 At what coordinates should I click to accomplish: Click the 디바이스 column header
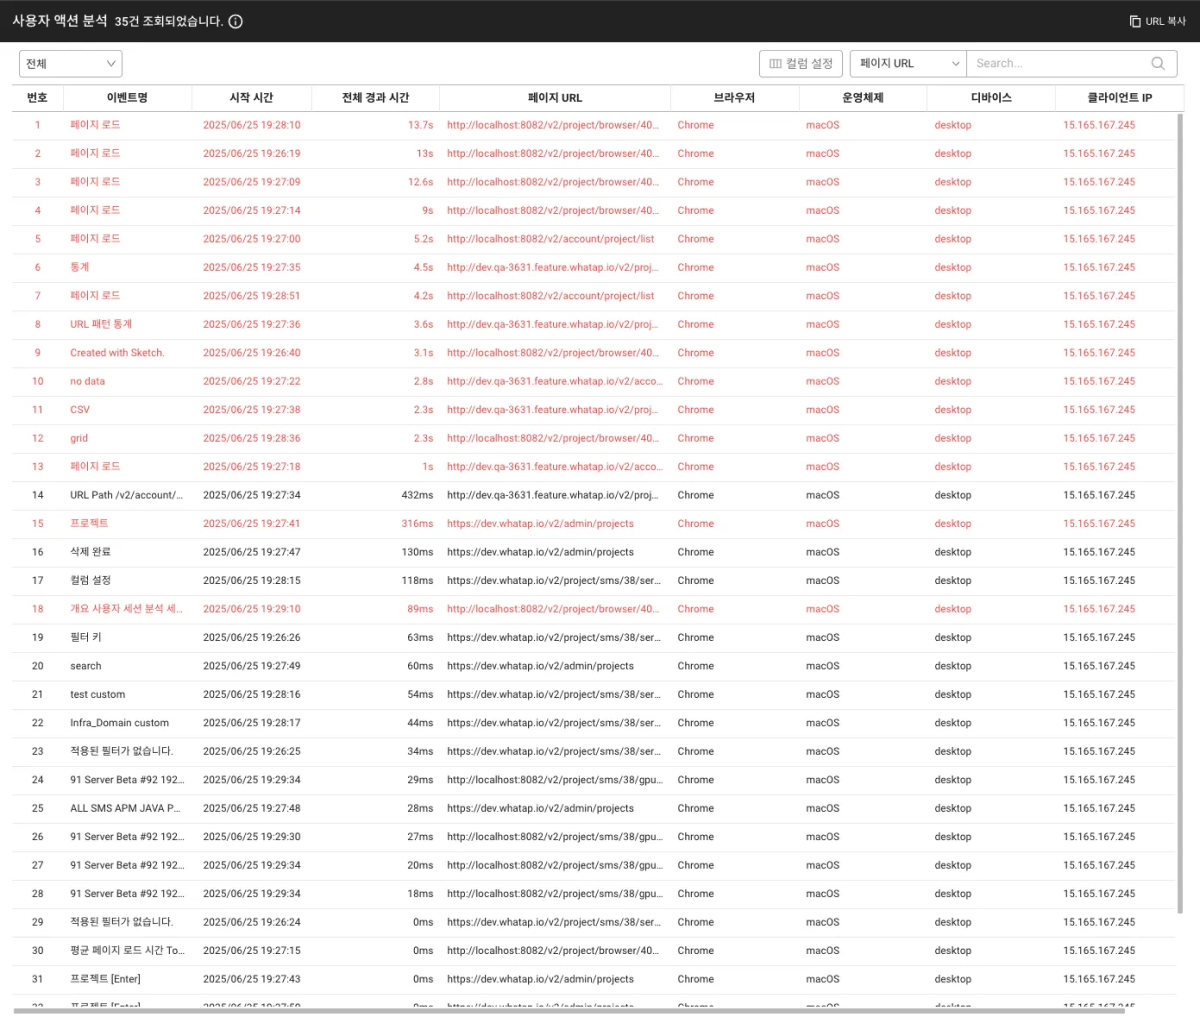pos(991,97)
